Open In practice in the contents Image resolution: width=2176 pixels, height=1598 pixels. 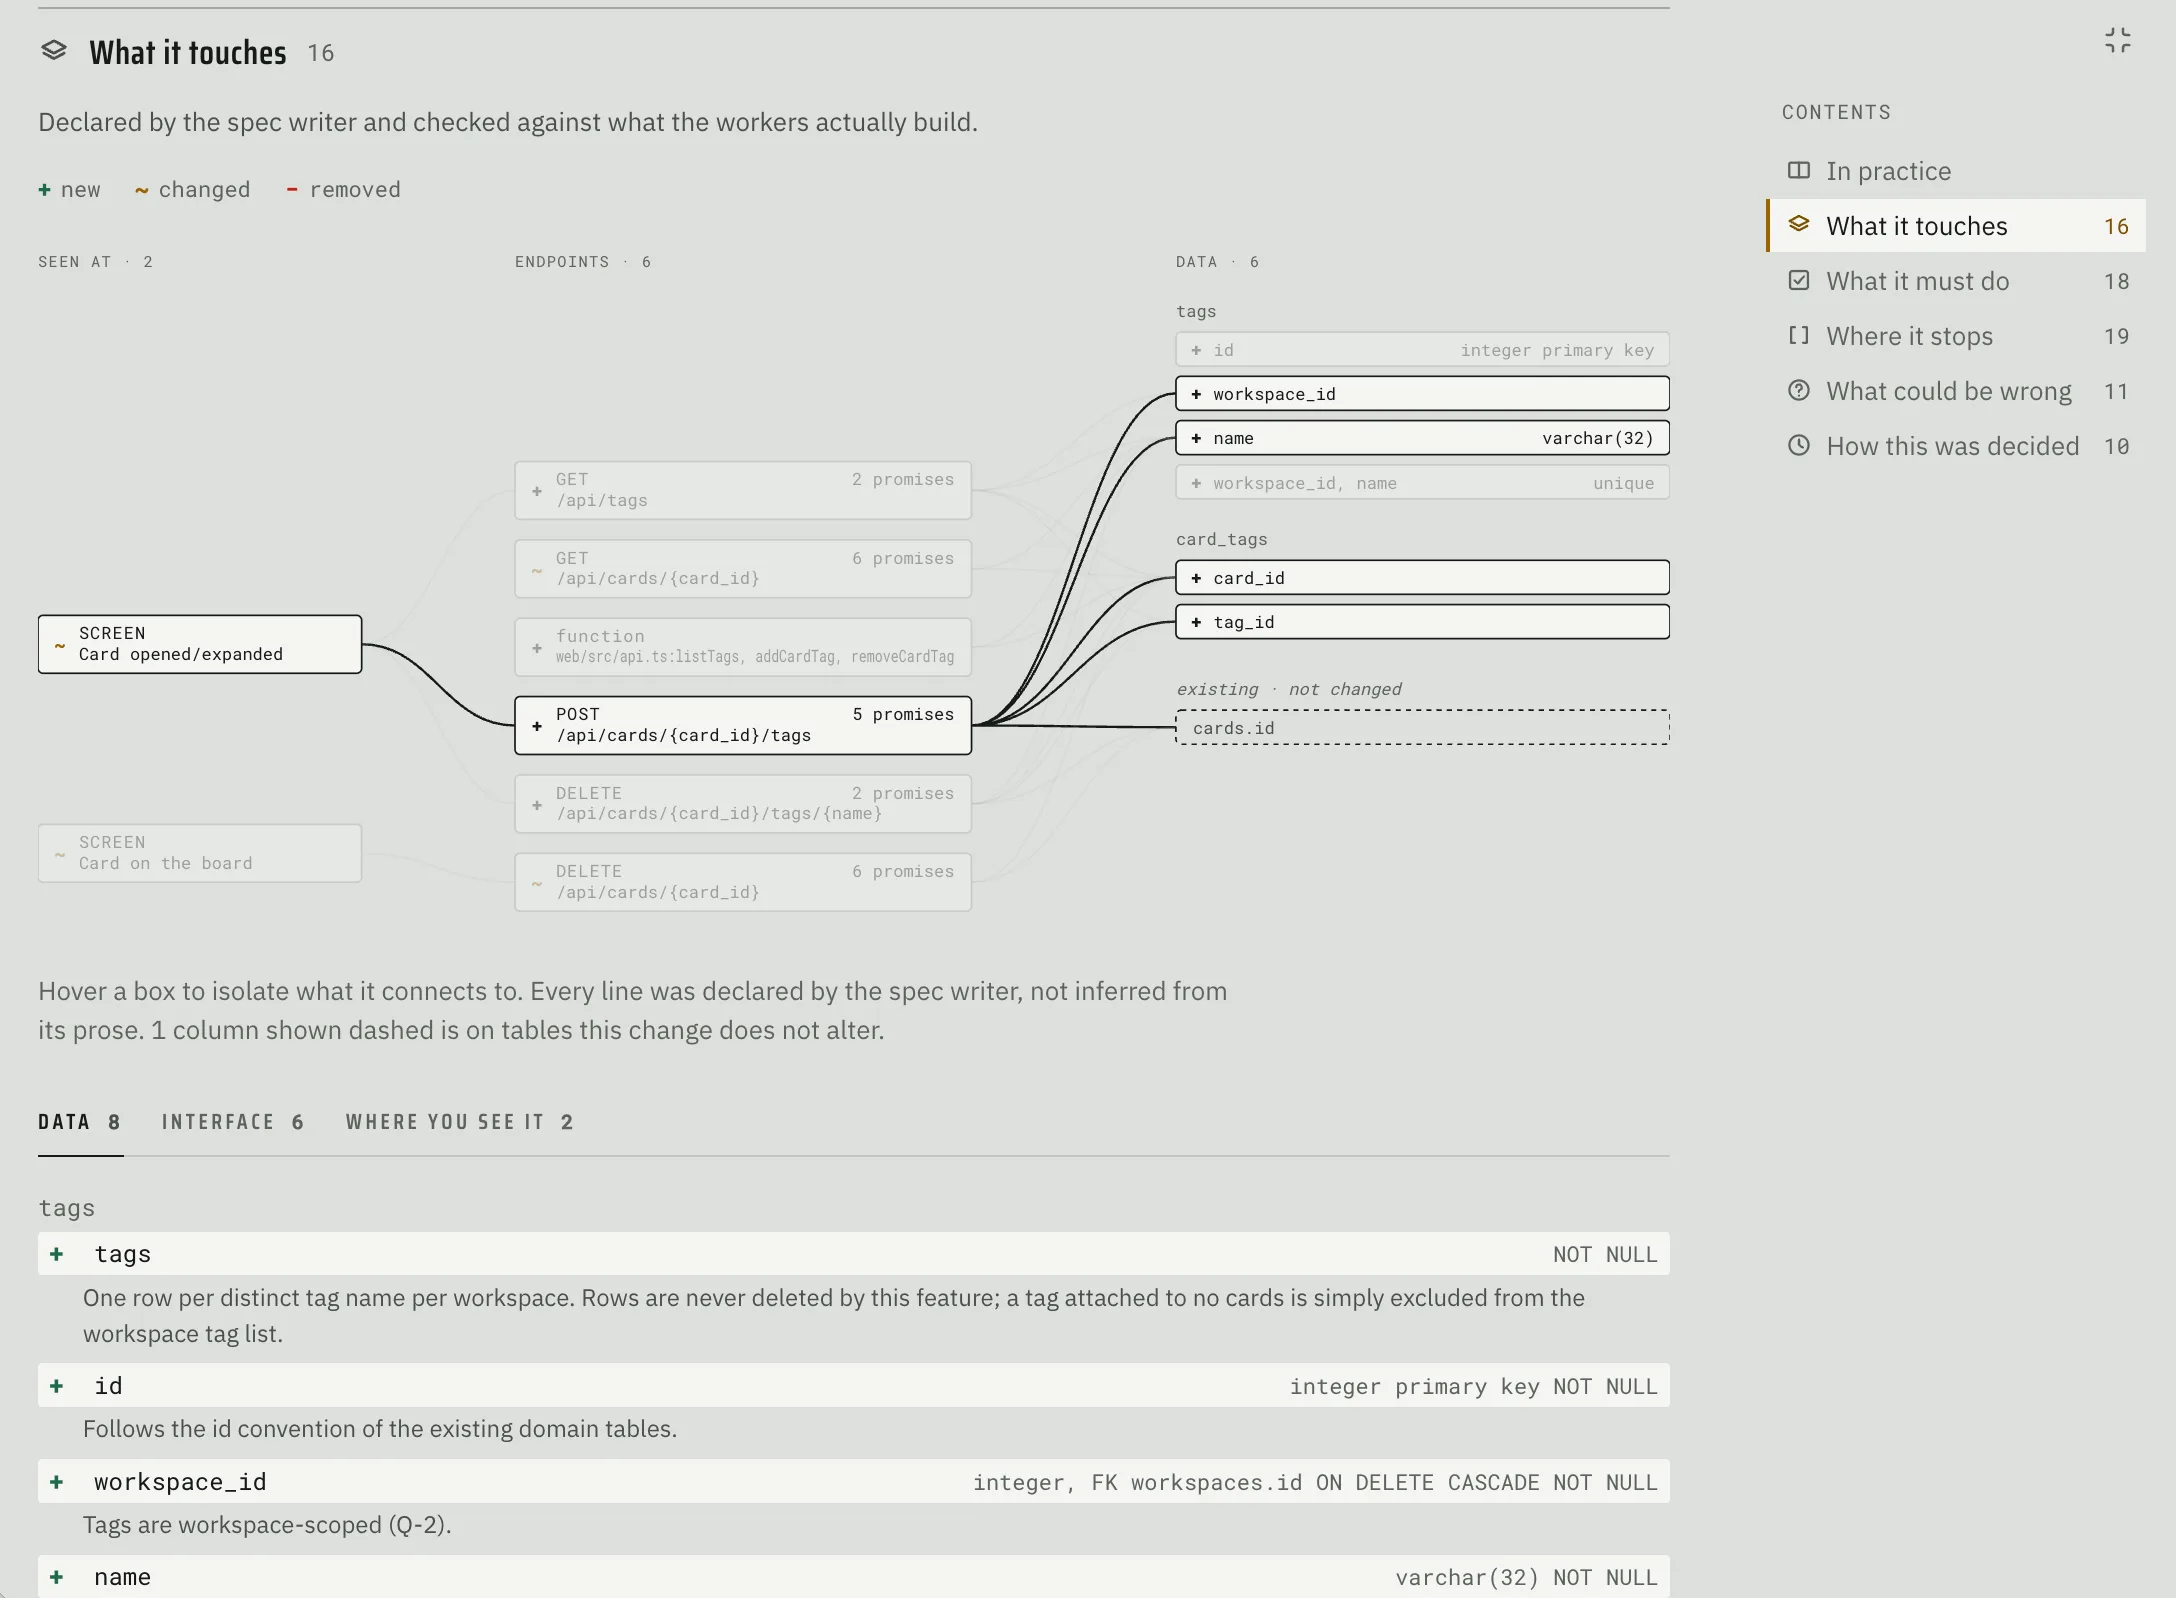pyautogui.click(x=1957, y=171)
